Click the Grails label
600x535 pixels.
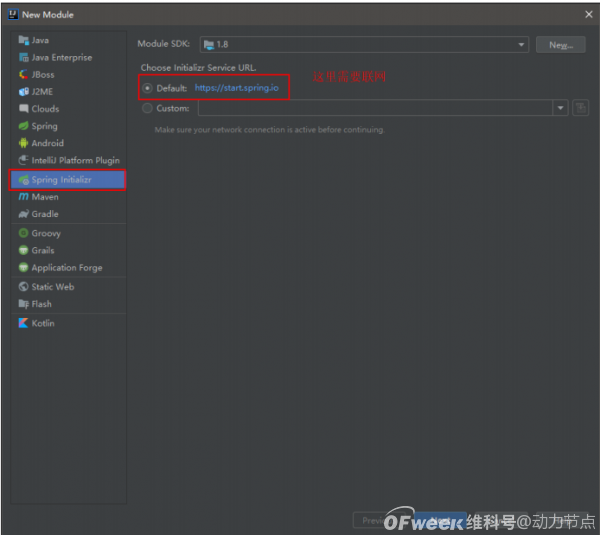coord(43,250)
